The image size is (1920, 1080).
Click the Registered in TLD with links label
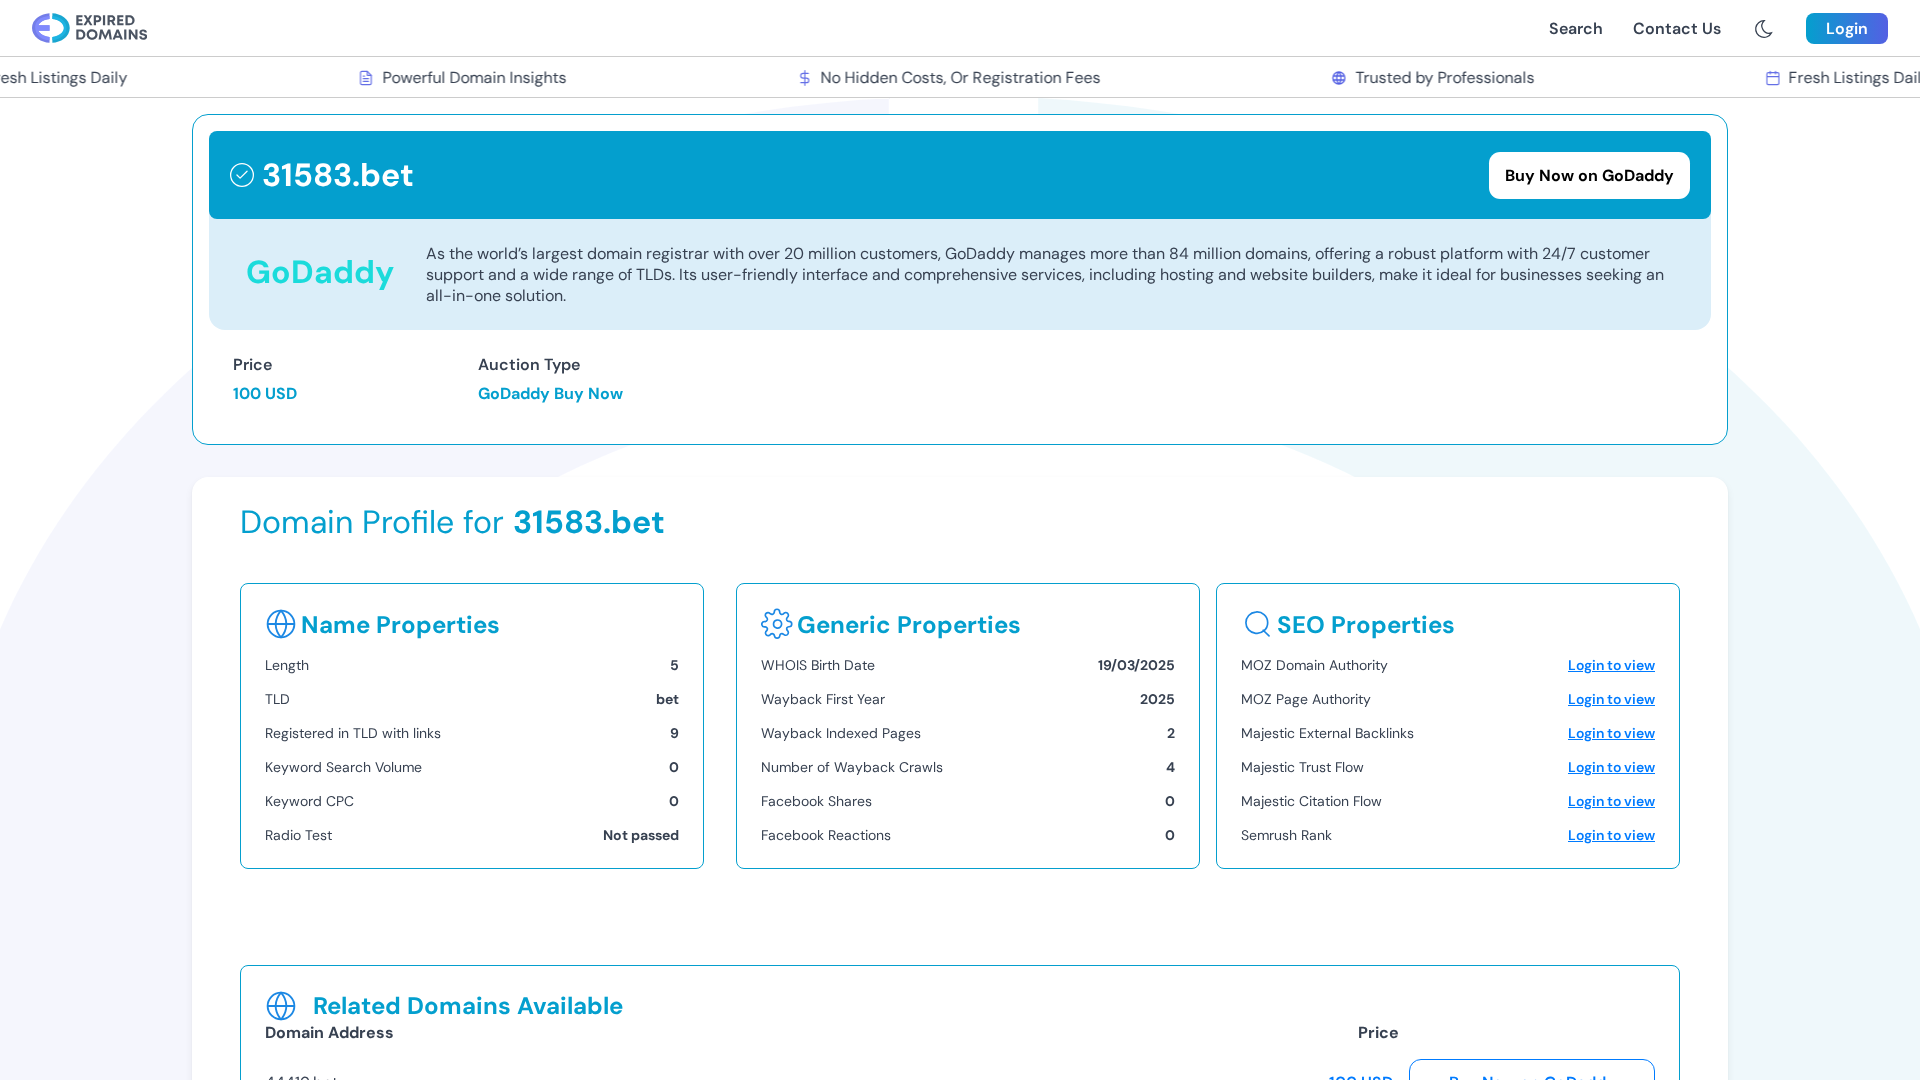point(353,734)
